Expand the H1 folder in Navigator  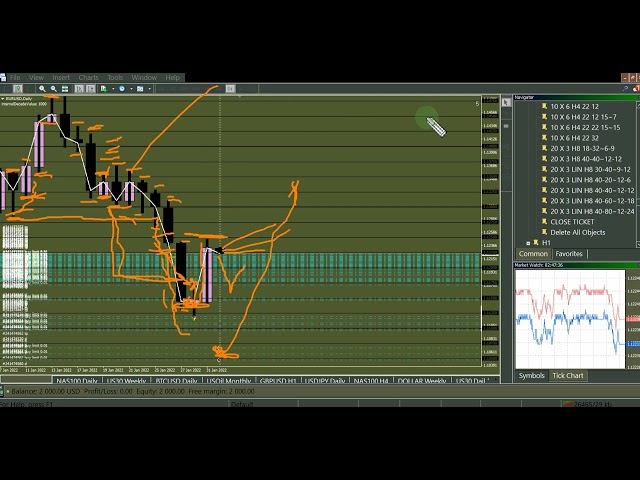click(528, 243)
